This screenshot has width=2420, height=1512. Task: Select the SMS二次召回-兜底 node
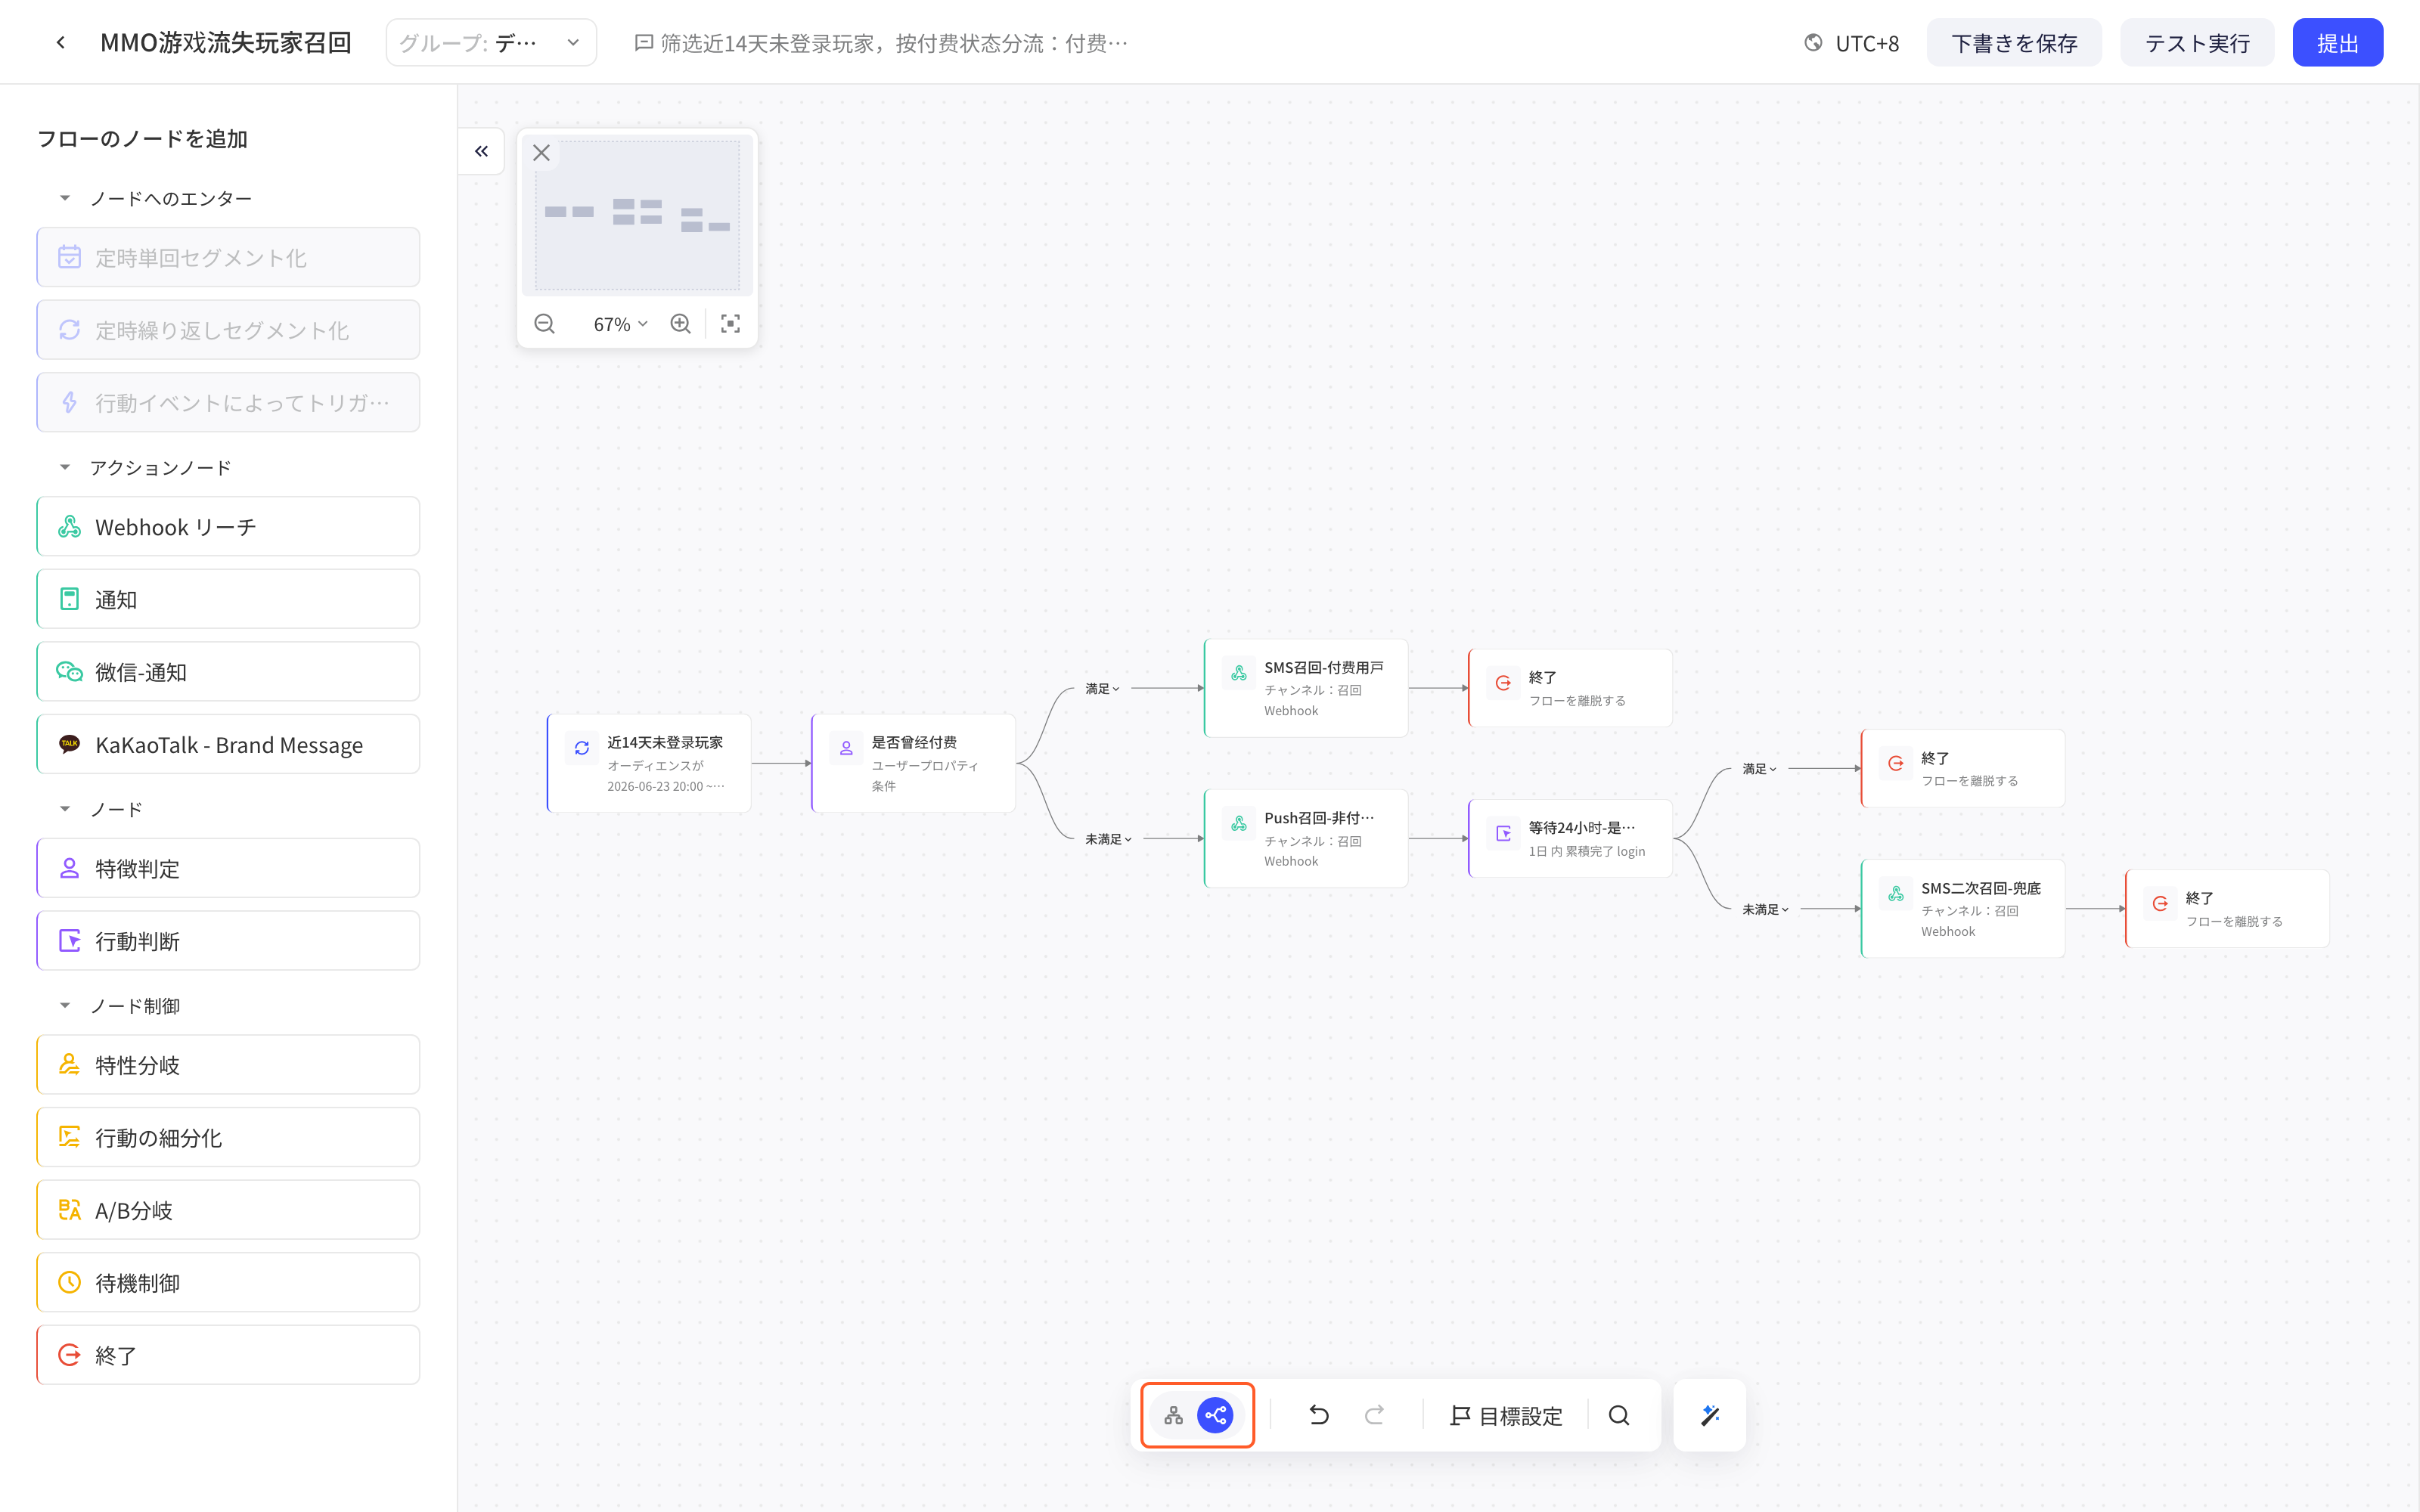click(1963, 908)
